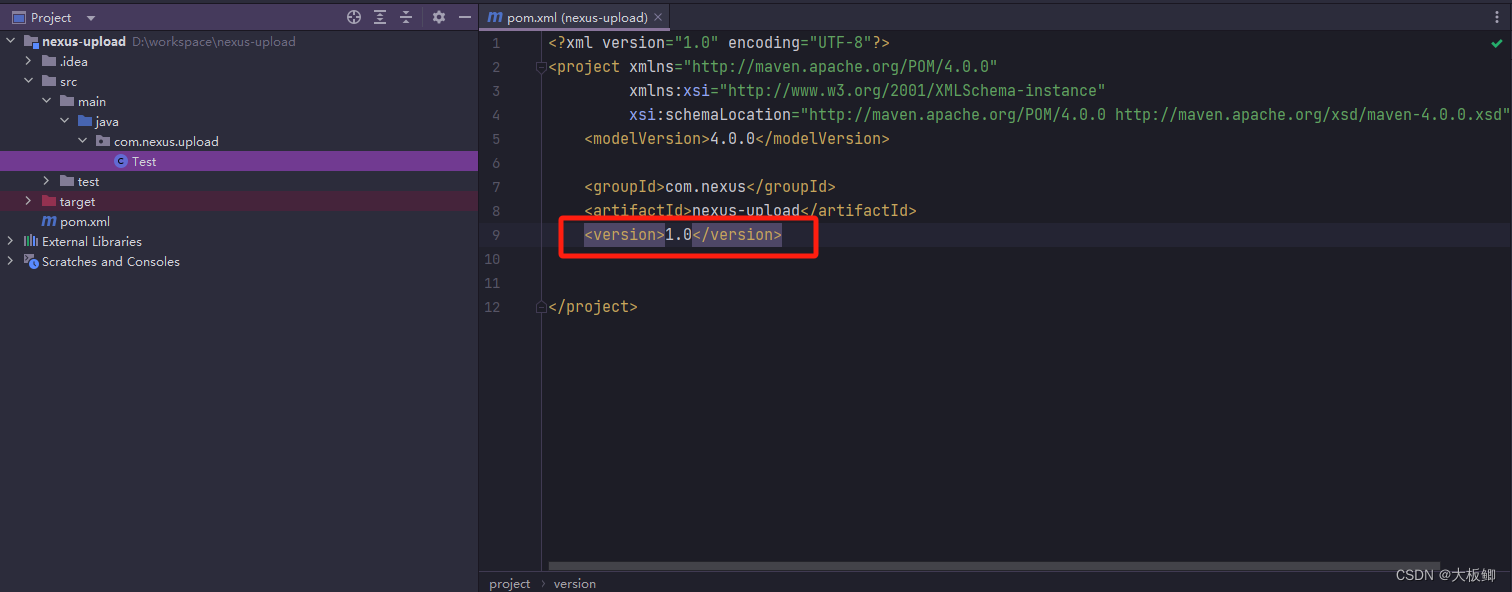Select the .idea folder row
This screenshot has height=592, width=1512.
pyautogui.click(x=239, y=61)
